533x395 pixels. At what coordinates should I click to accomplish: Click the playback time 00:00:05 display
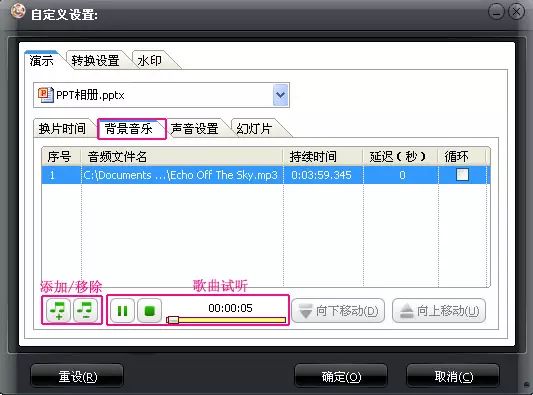tap(230, 308)
